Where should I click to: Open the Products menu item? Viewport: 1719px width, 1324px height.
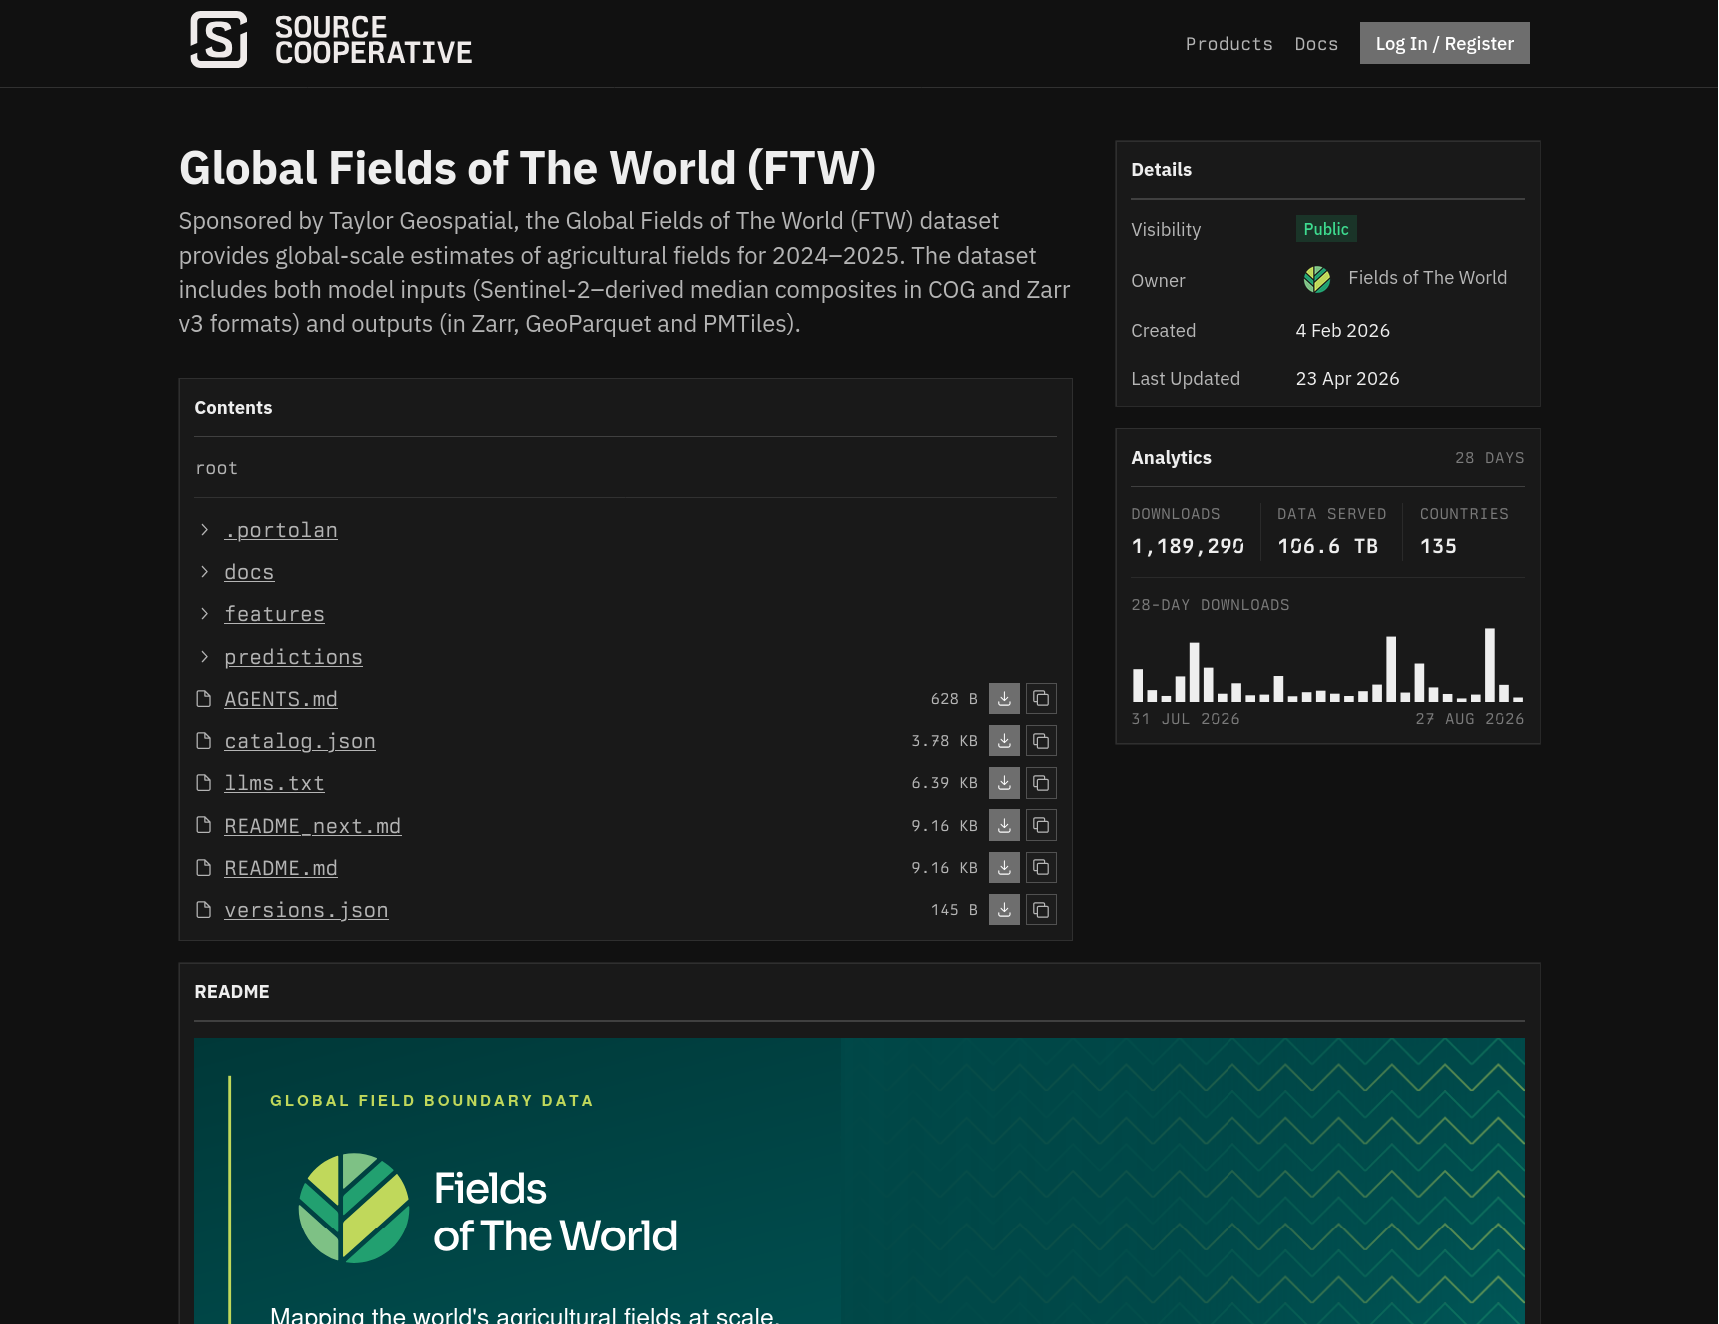coord(1229,44)
